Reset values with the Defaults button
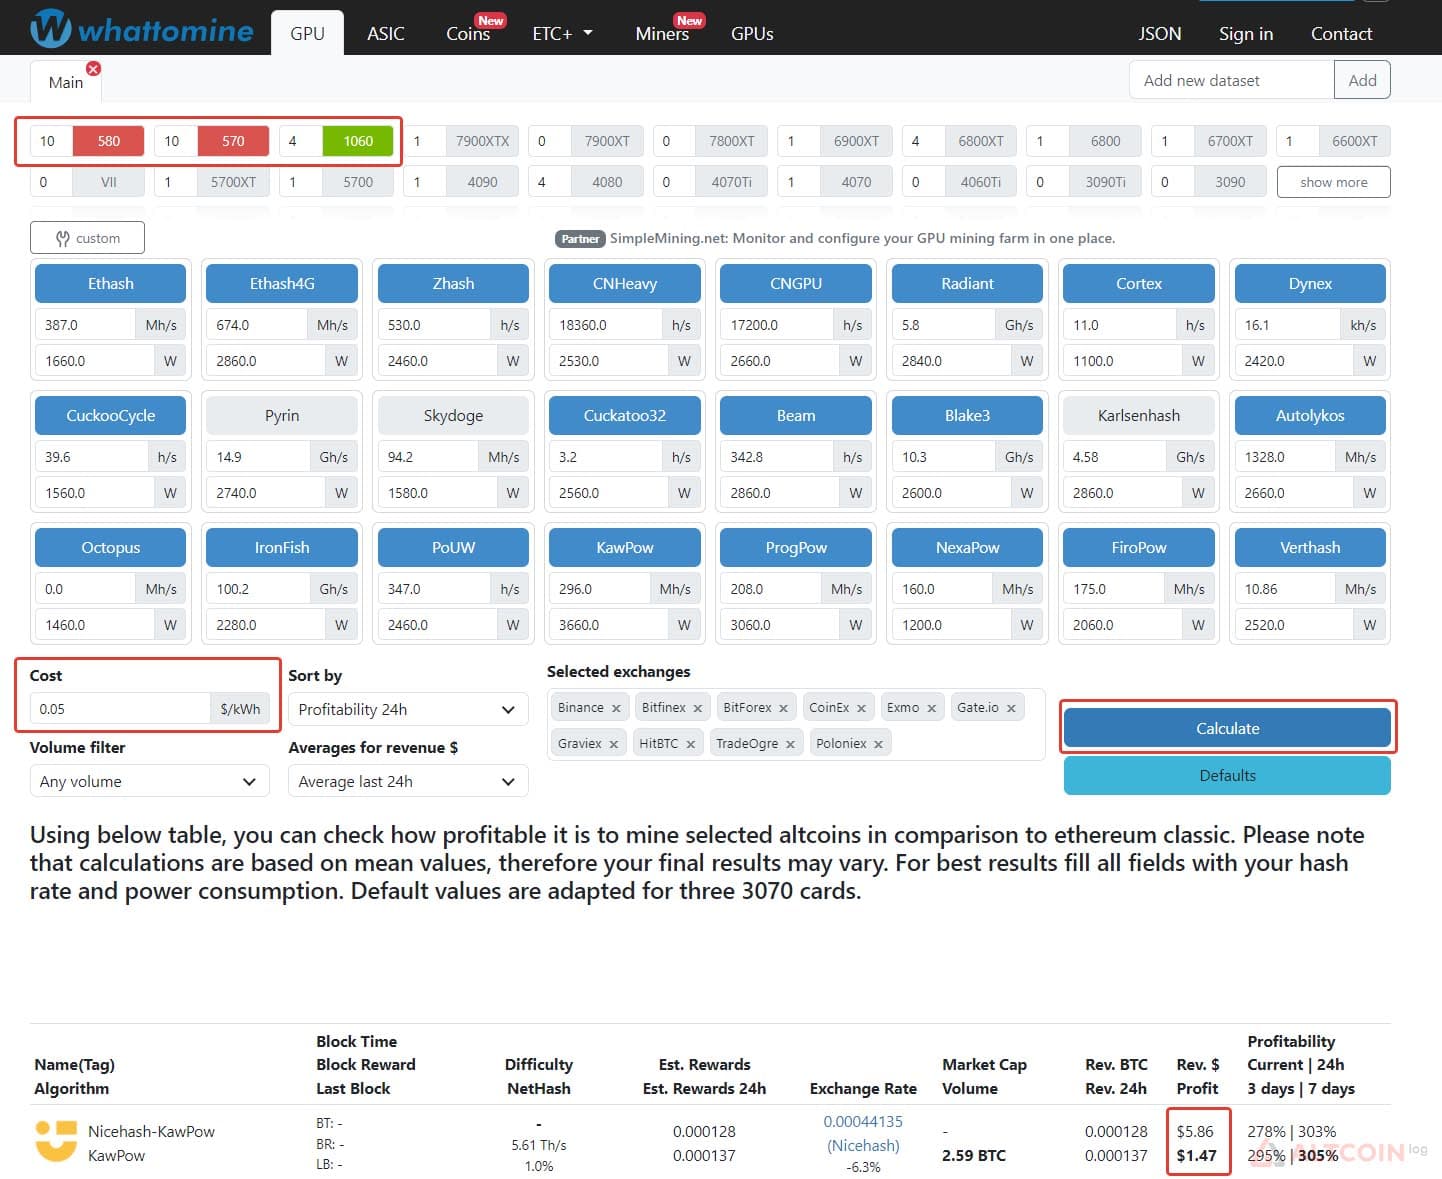Screen dimensions: 1442x1179 1227,775
